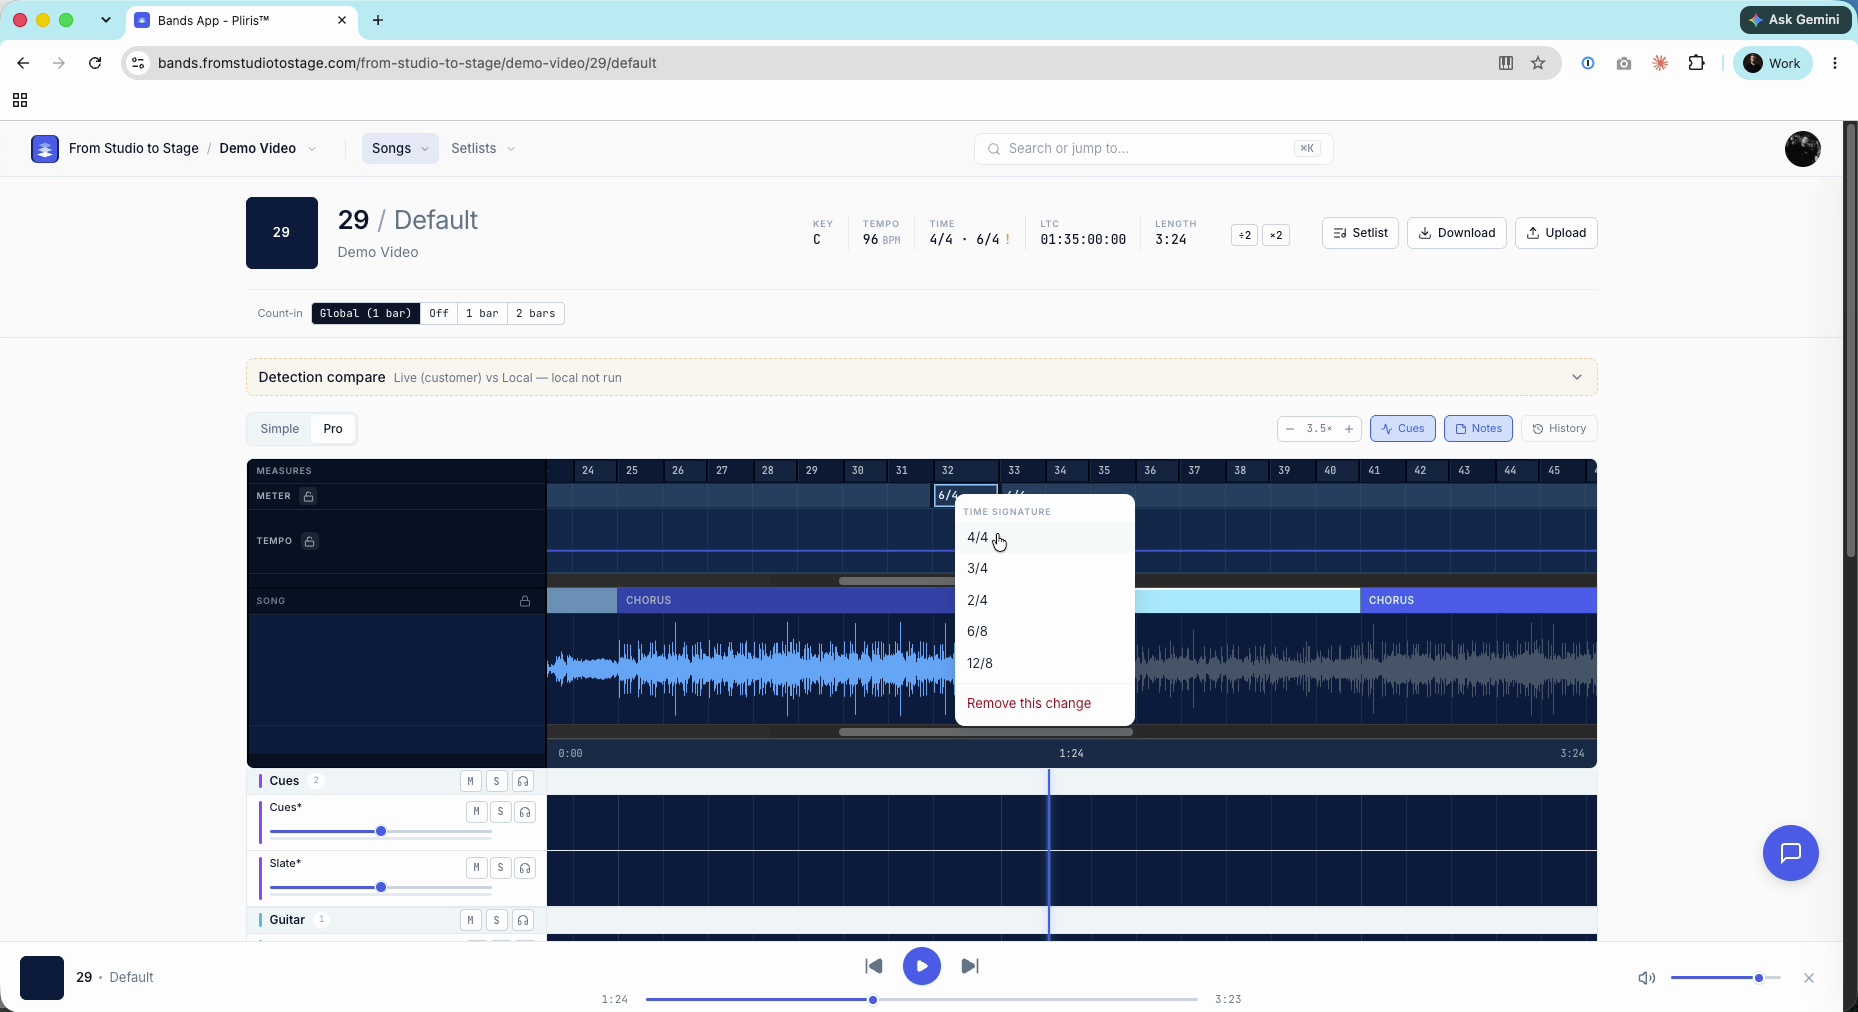Skip to previous track in player
Viewport: 1858px width, 1012px height.
pyautogui.click(x=874, y=966)
